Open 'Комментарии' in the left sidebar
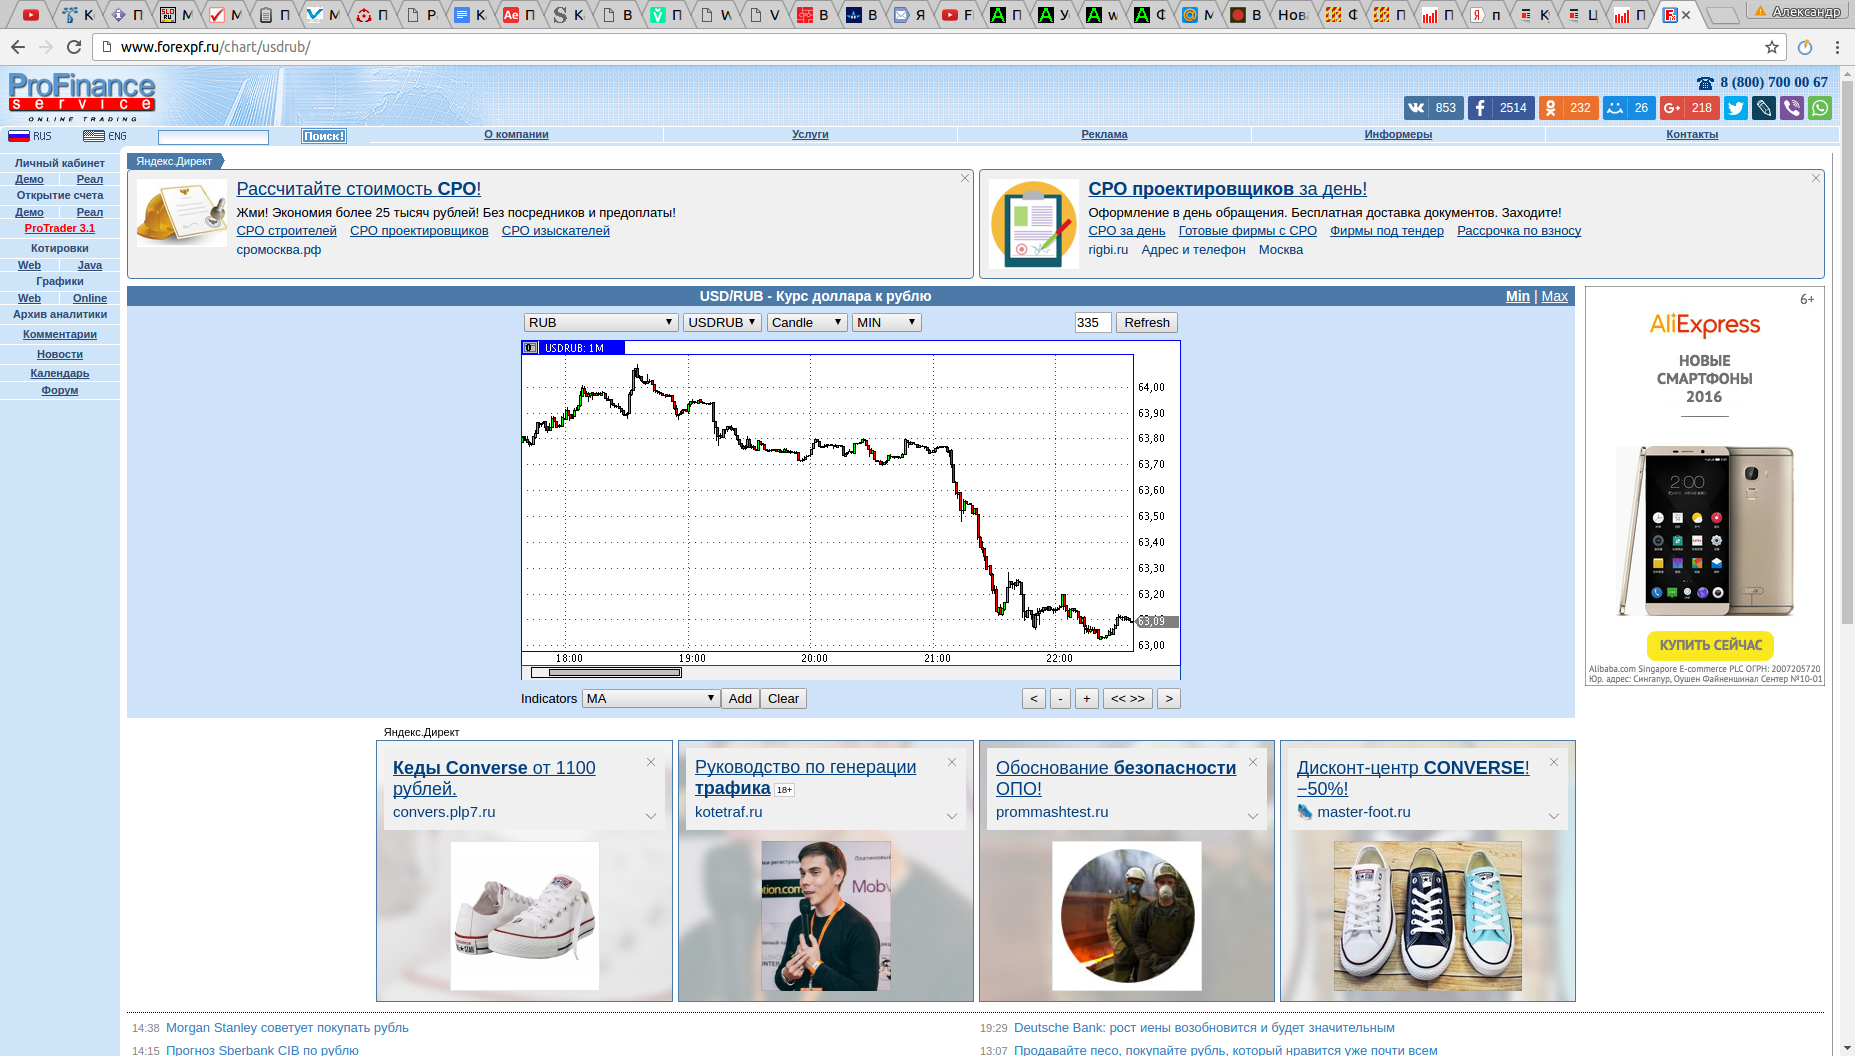This screenshot has height=1056, width=1855. pyautogui.click(x=60, y=334)
